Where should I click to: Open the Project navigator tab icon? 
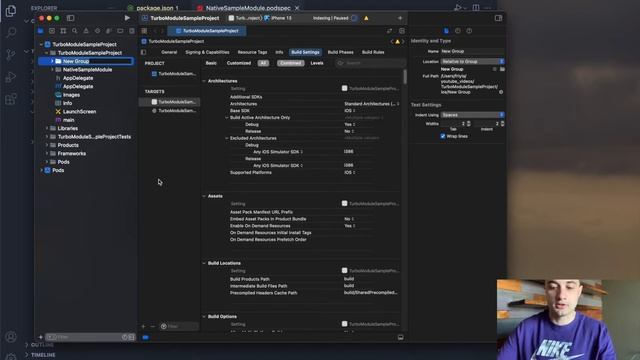tap(40, 31)
